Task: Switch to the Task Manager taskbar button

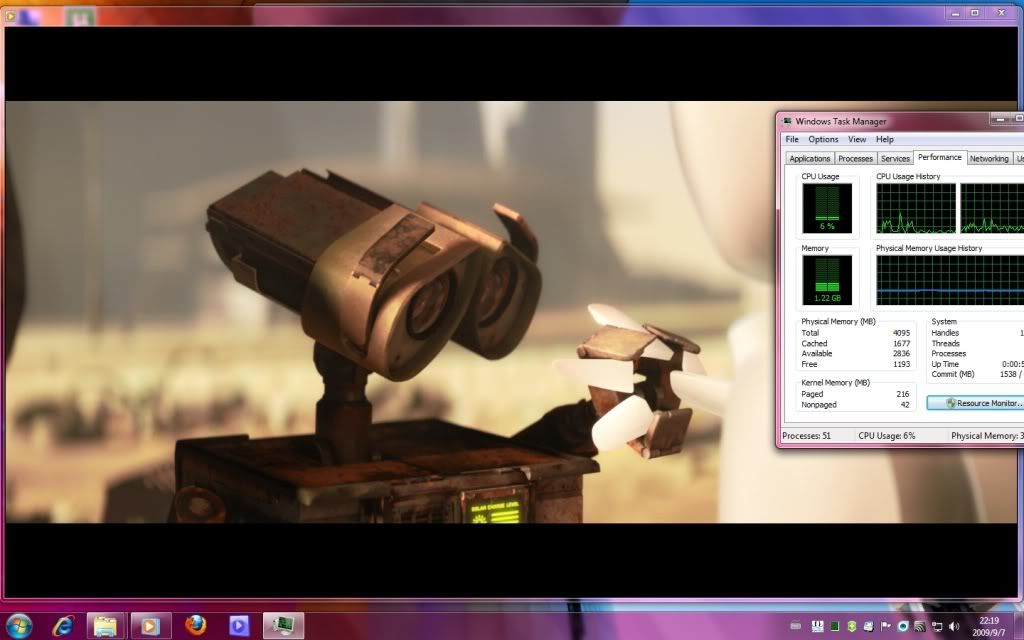Action: (283, 626)
